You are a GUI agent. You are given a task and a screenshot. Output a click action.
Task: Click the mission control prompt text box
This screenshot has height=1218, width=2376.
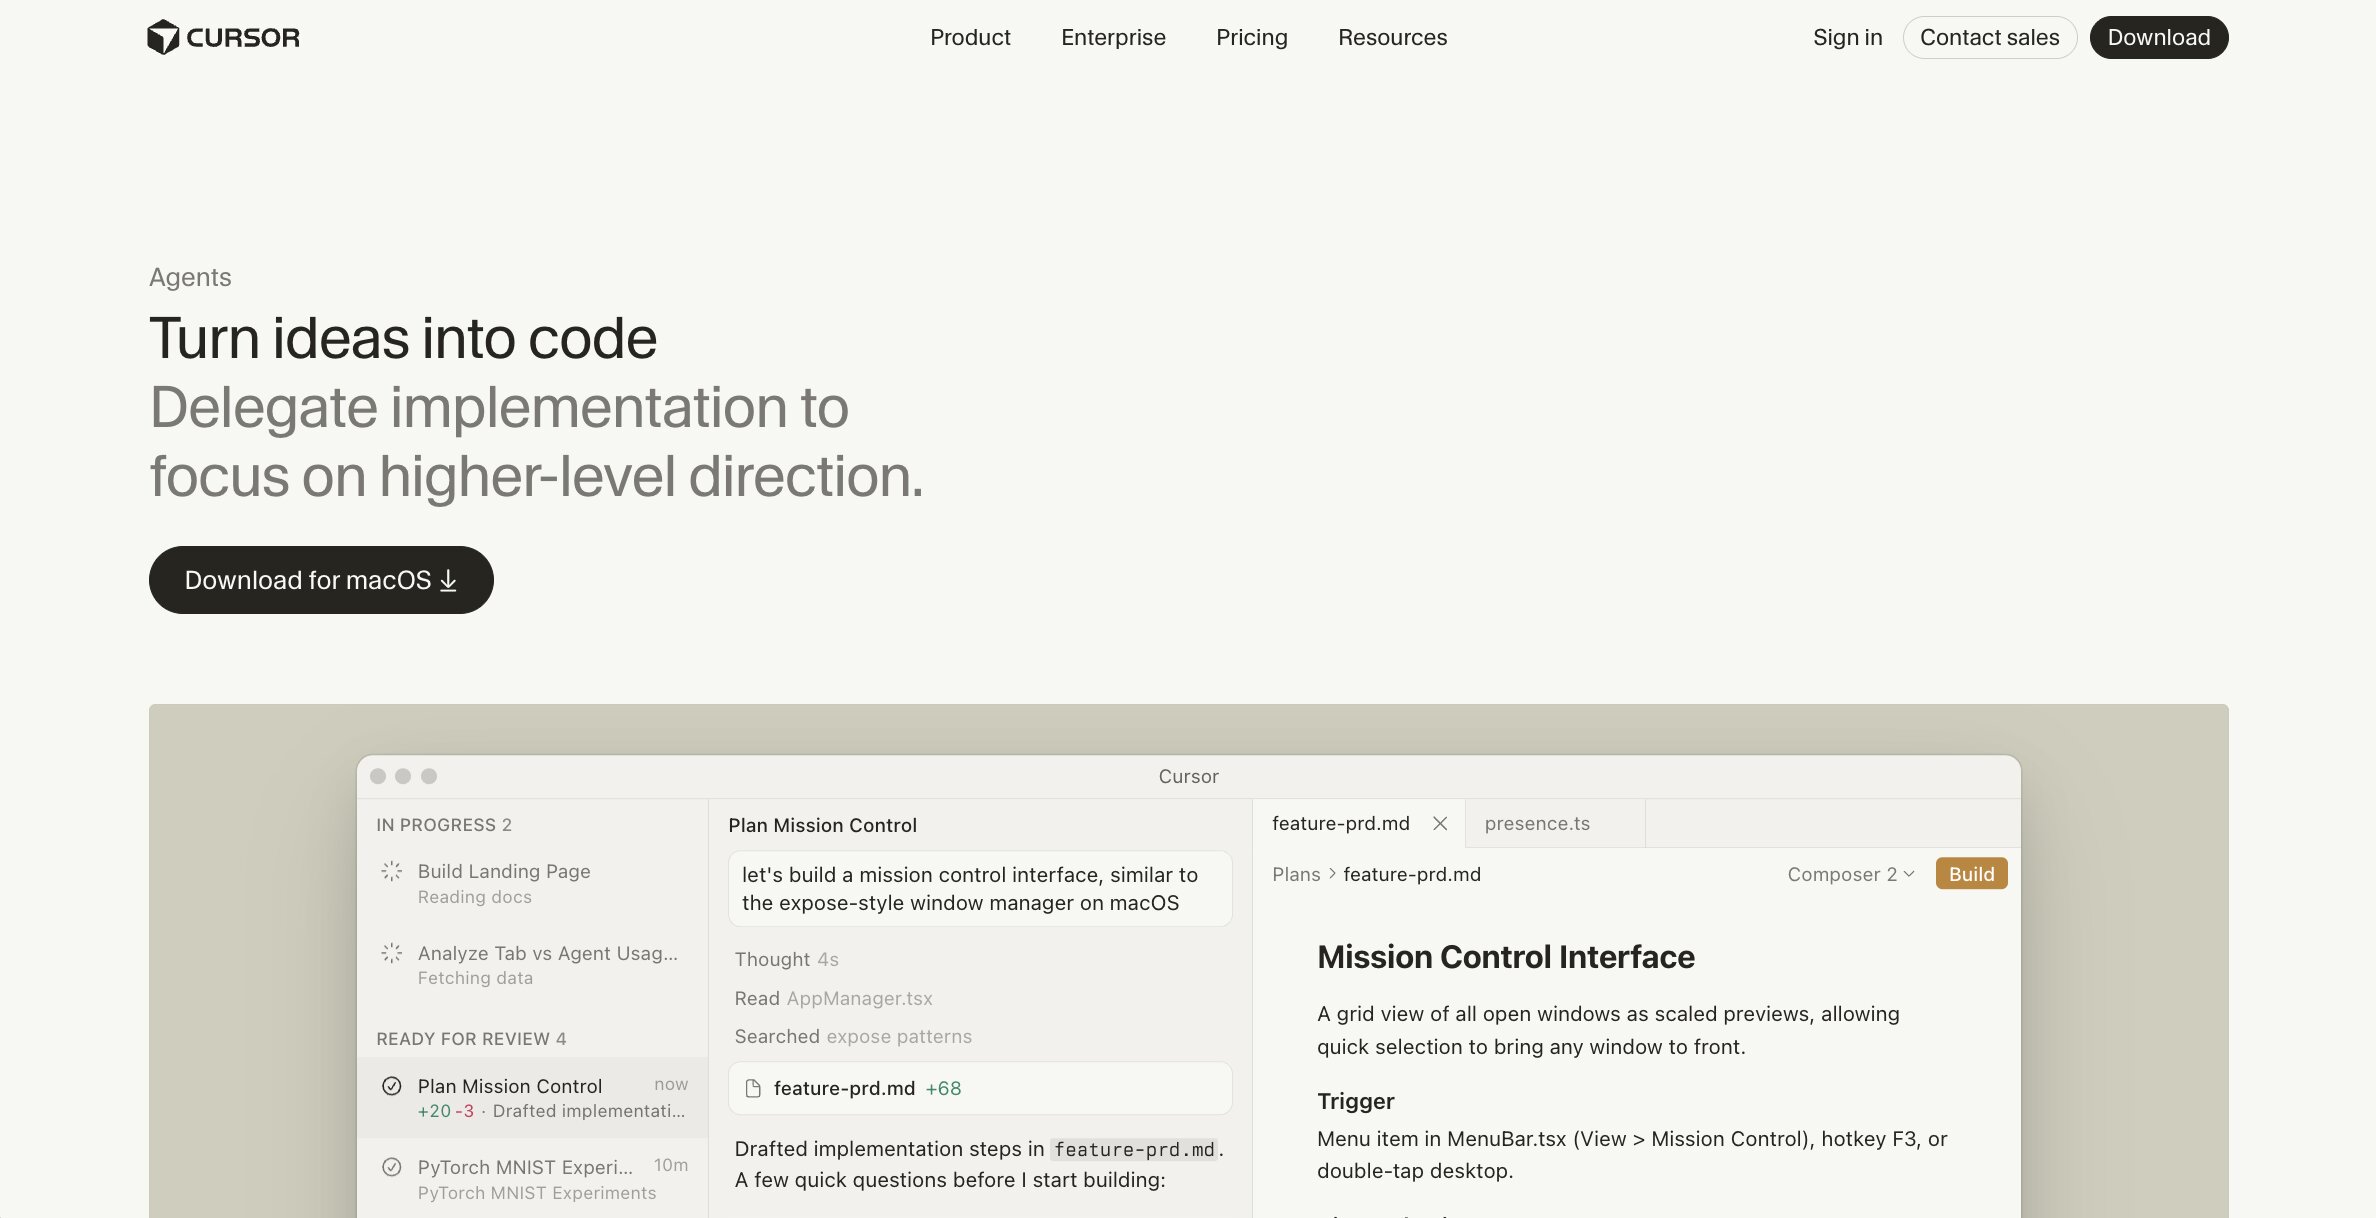980,888
